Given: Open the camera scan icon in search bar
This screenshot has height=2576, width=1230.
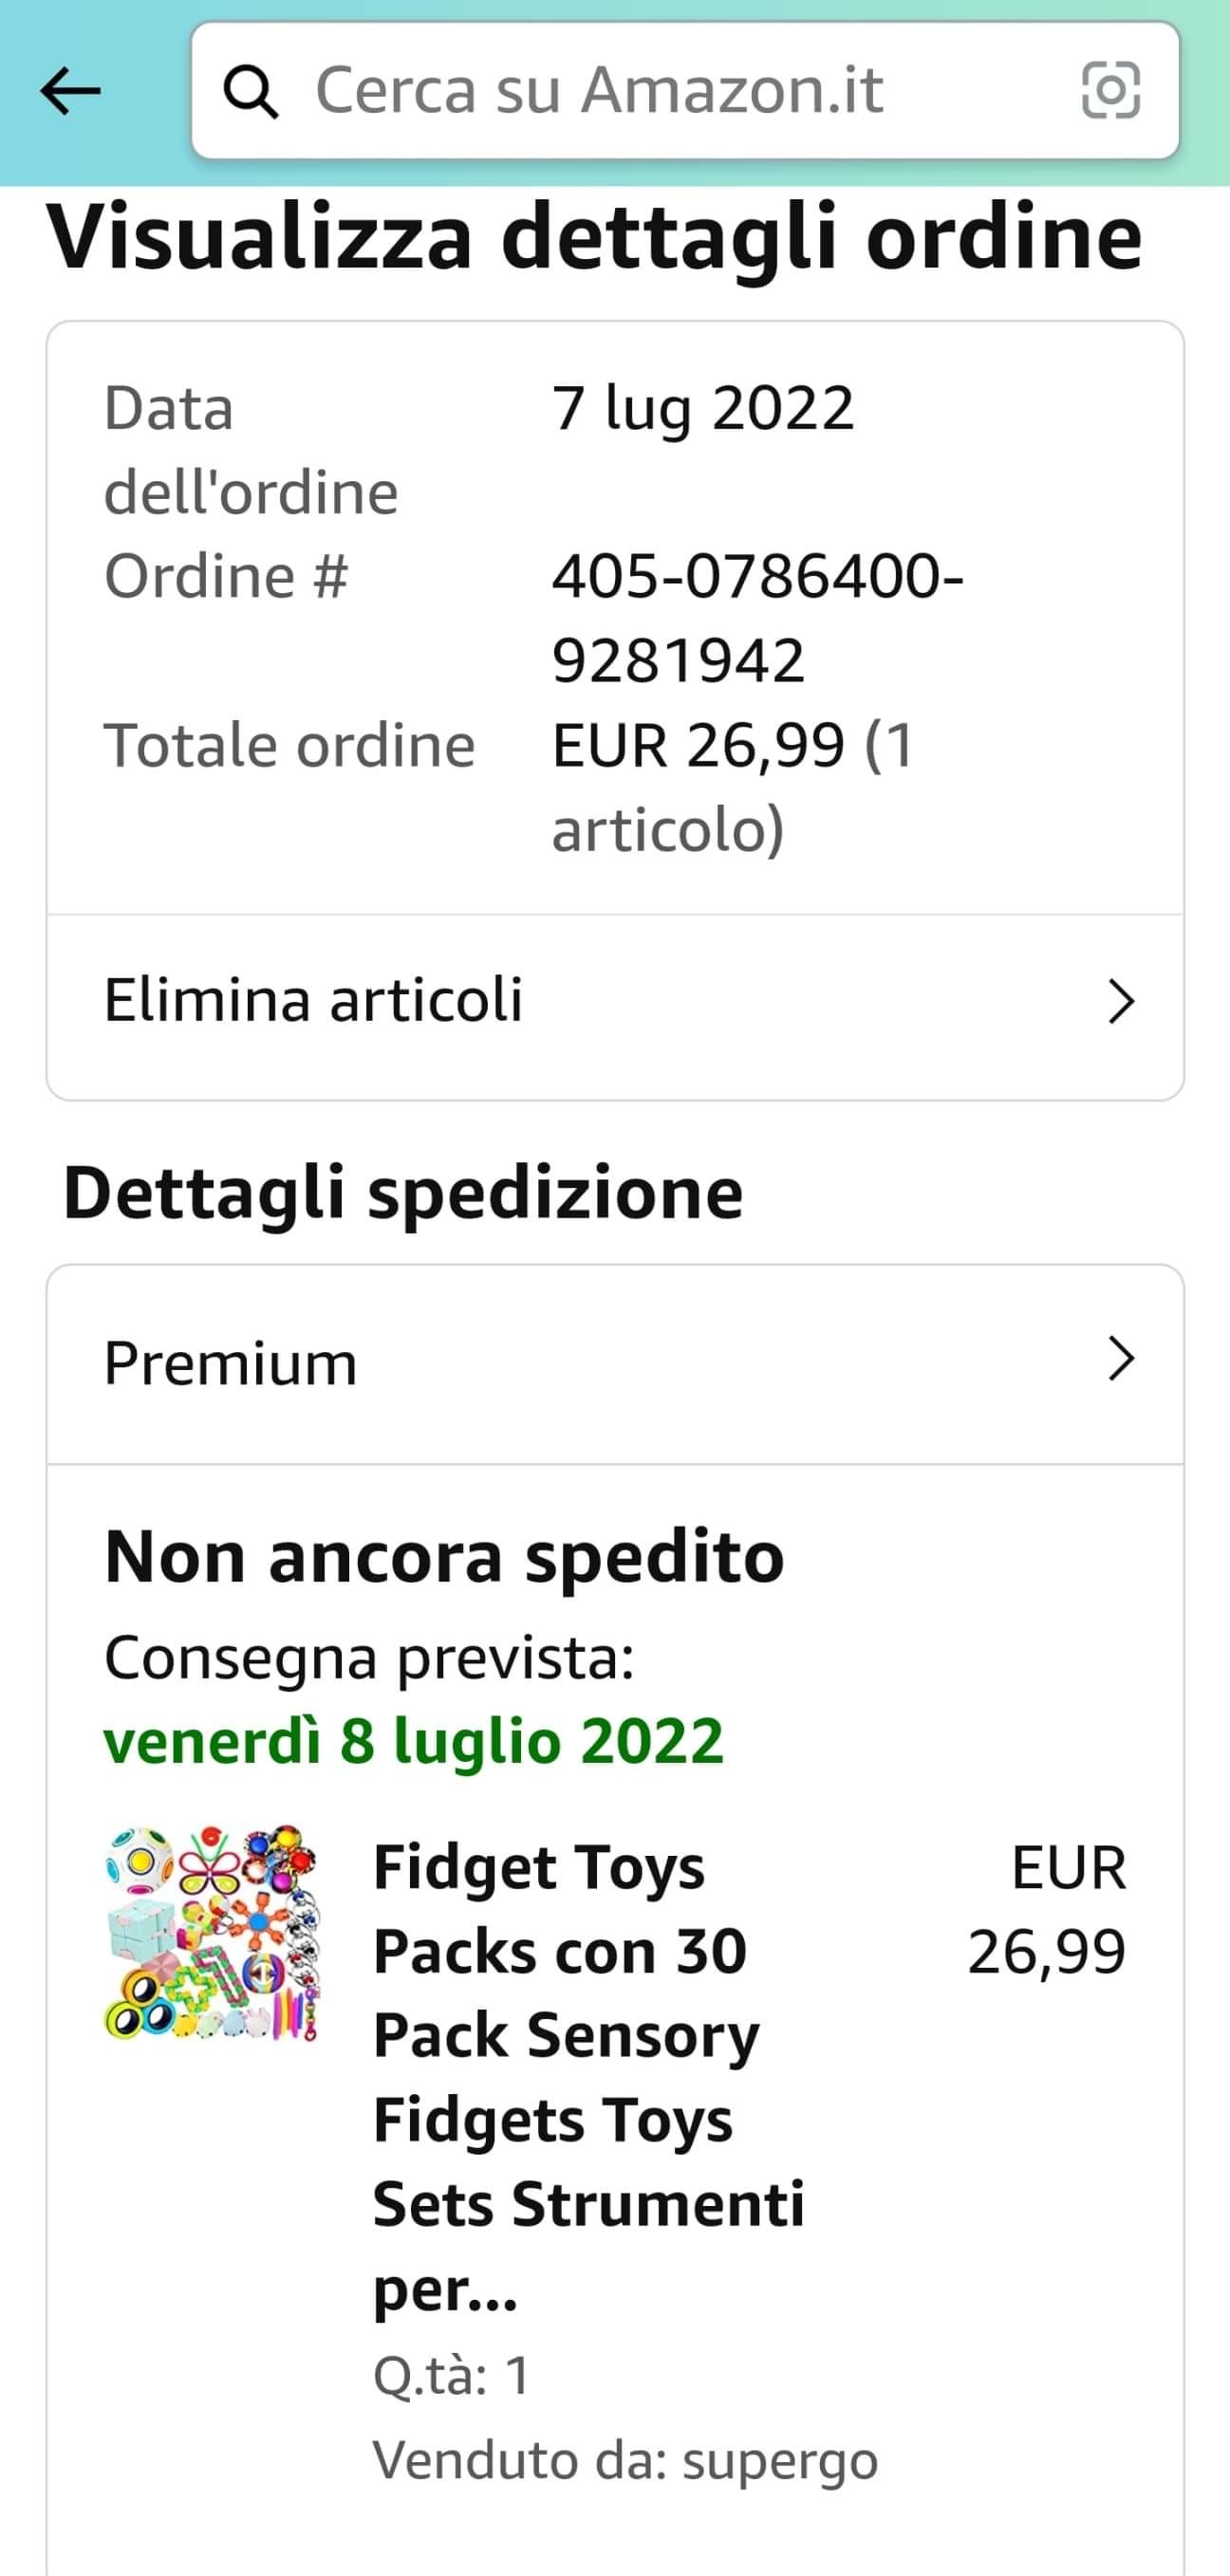Looking at the screenshot, I should pyautogui.click(x=1111, y=91).
